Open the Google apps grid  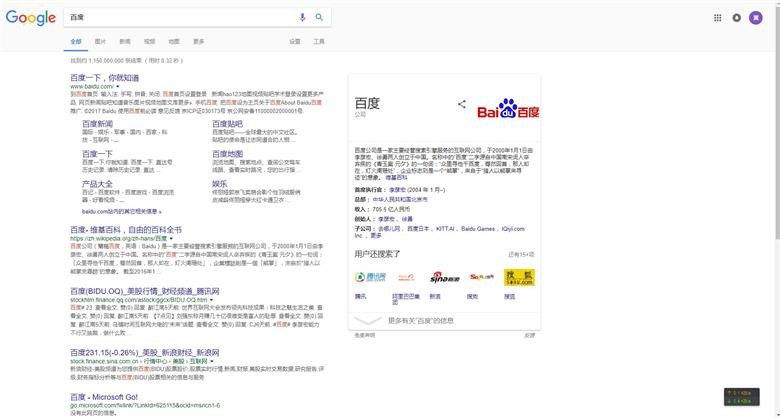[717, 18]
